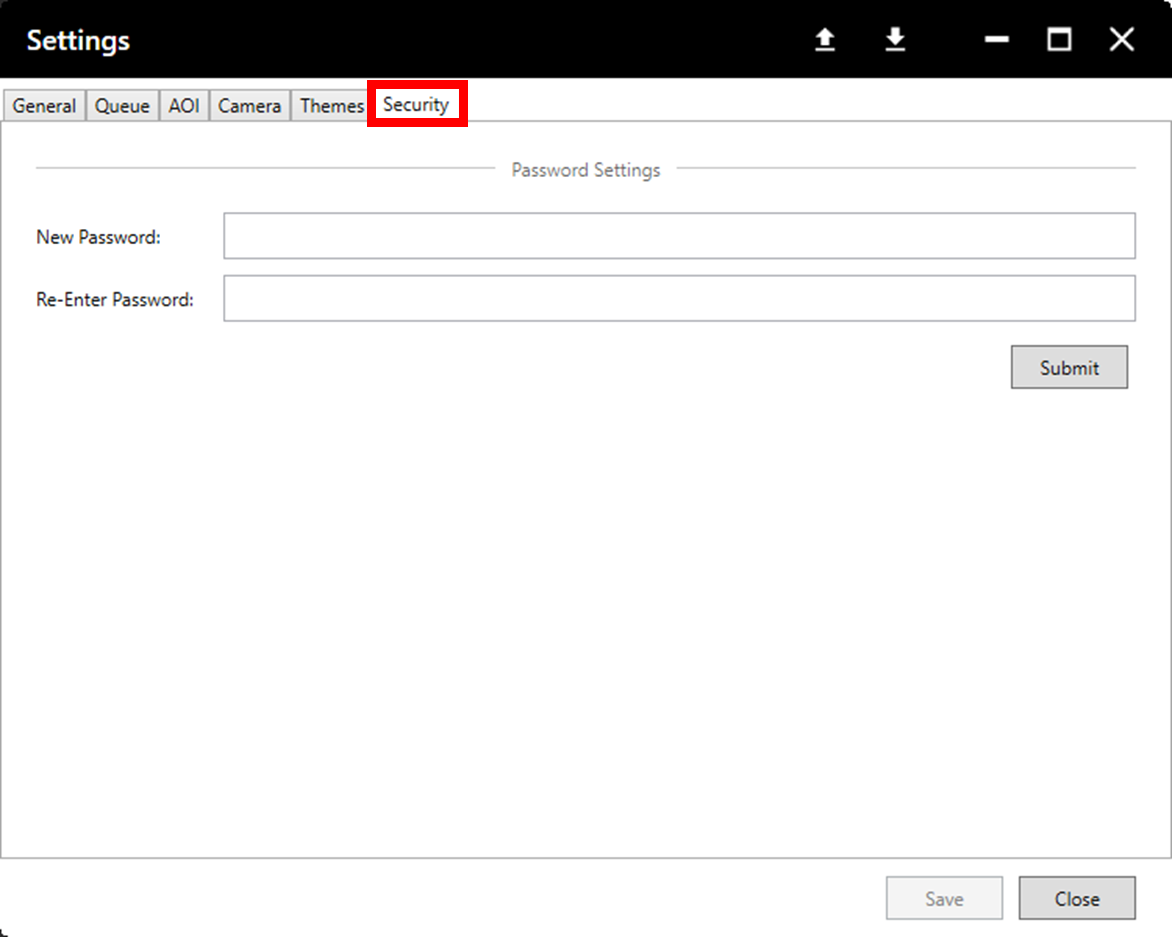Open the Queue tab
The image size is (1172, 937).
[x=122, y=105]
